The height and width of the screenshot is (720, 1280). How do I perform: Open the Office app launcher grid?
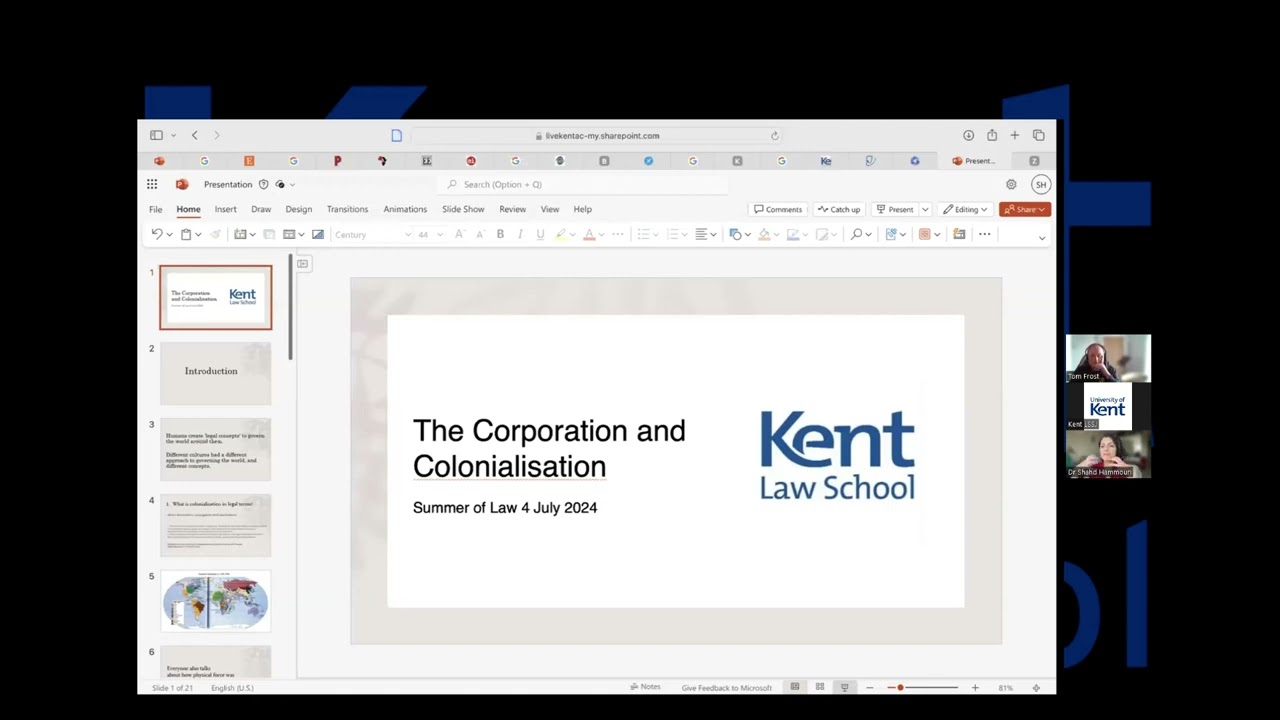click(152, 184)
